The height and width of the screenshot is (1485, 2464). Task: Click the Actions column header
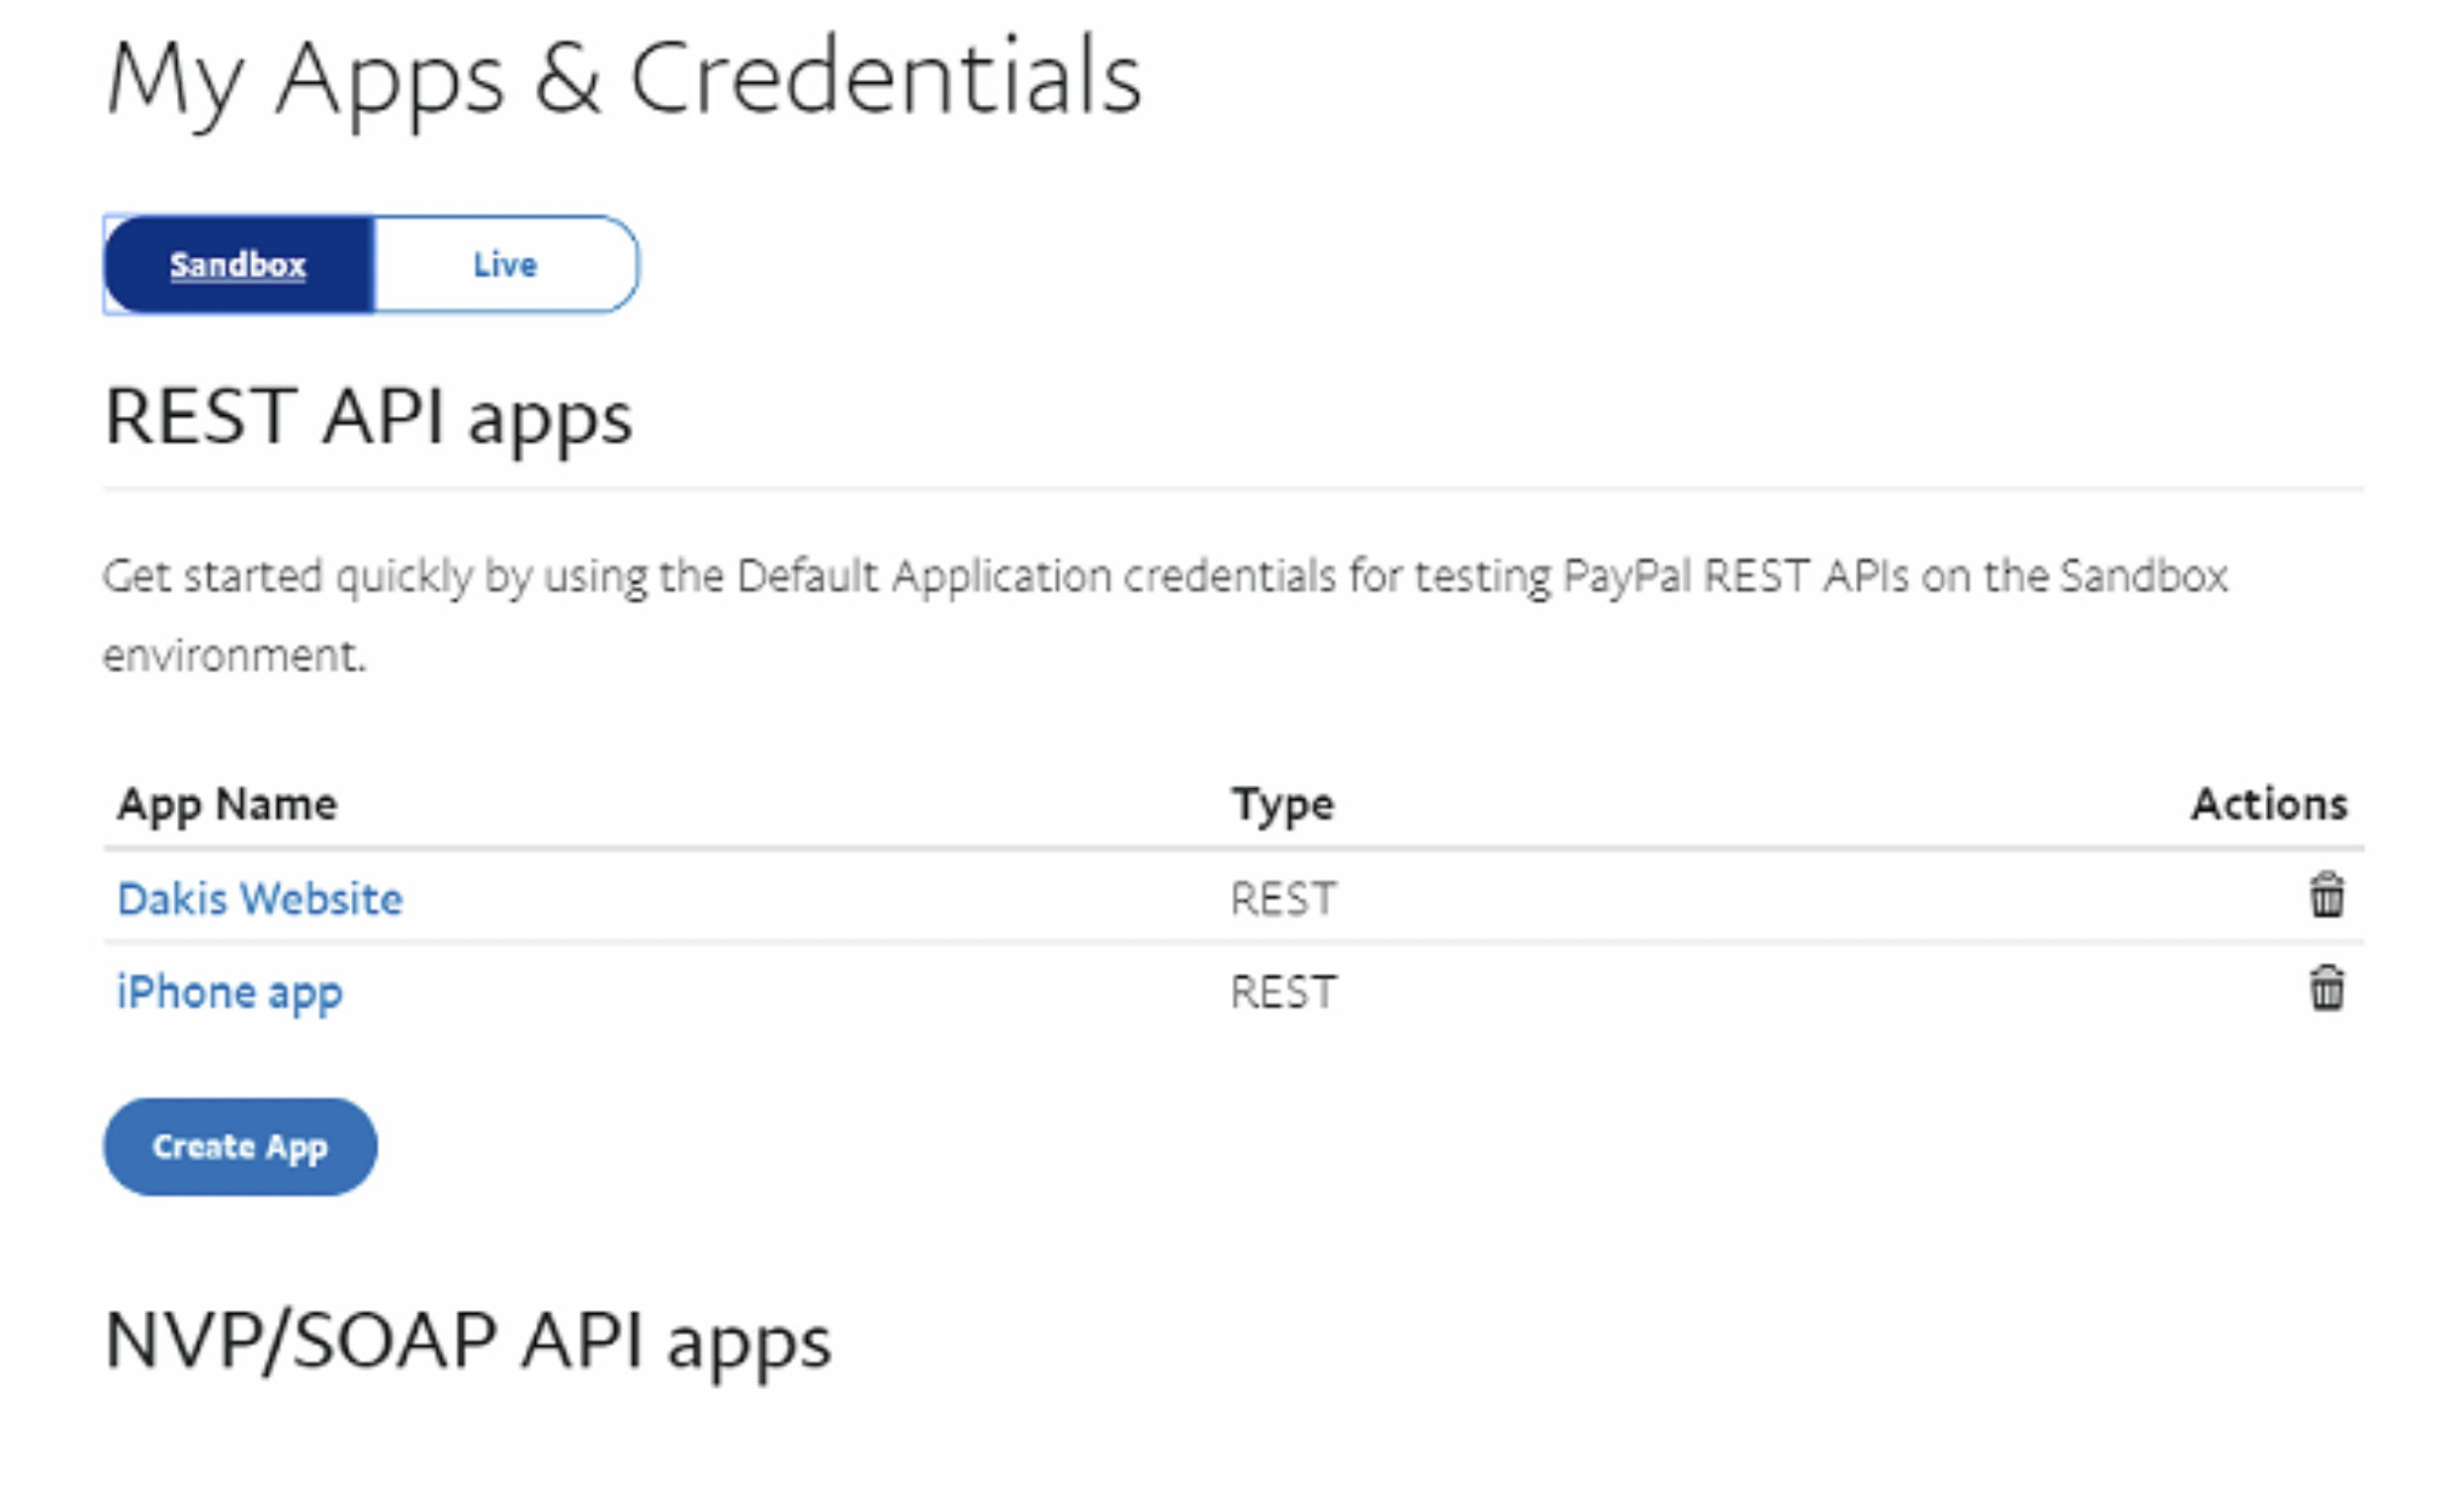point(2268,804)
